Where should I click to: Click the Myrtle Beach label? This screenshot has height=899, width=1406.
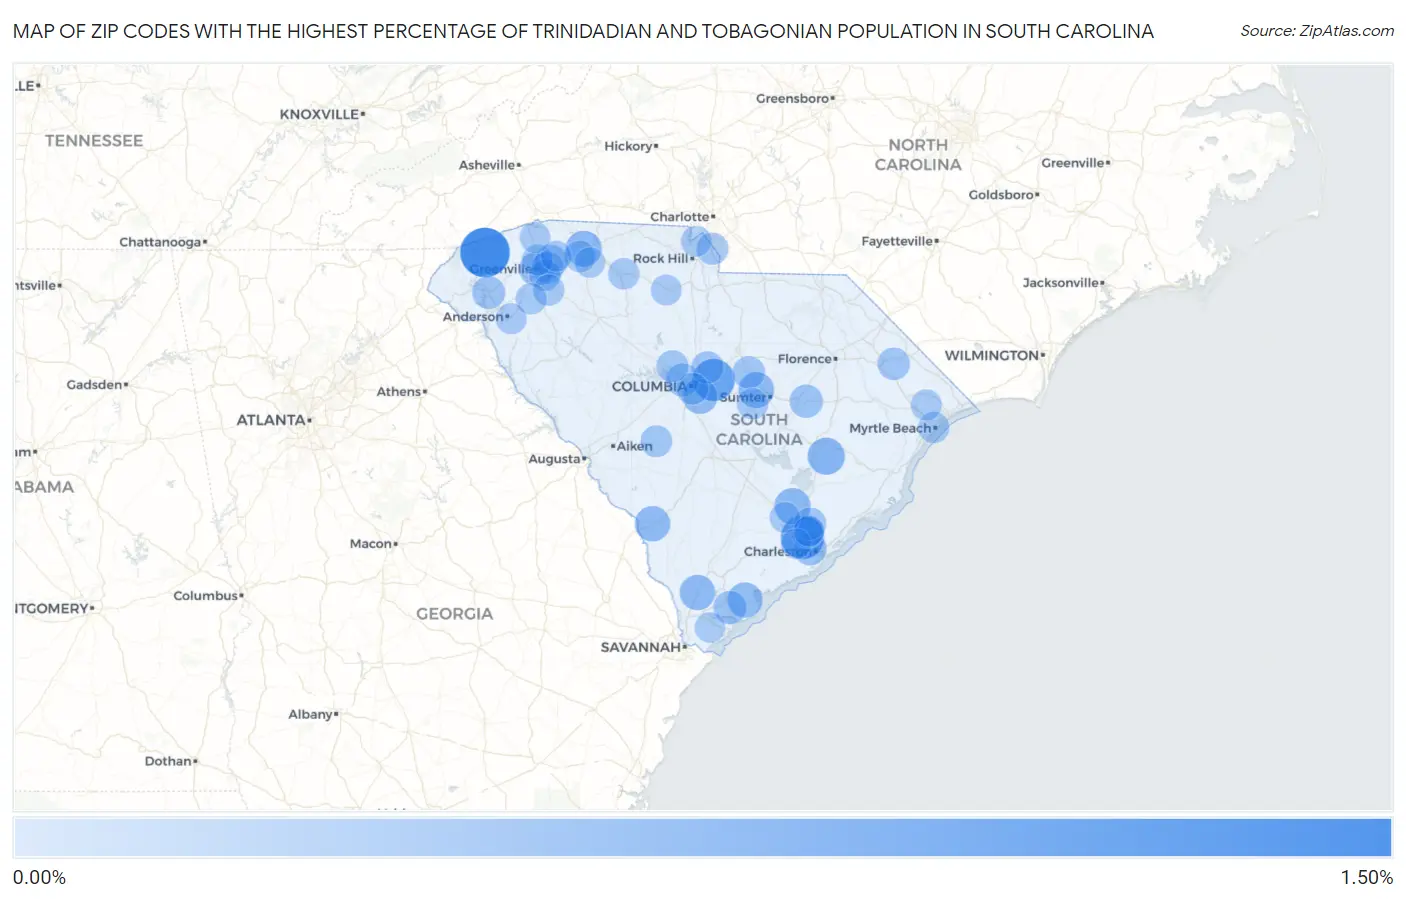891,428
